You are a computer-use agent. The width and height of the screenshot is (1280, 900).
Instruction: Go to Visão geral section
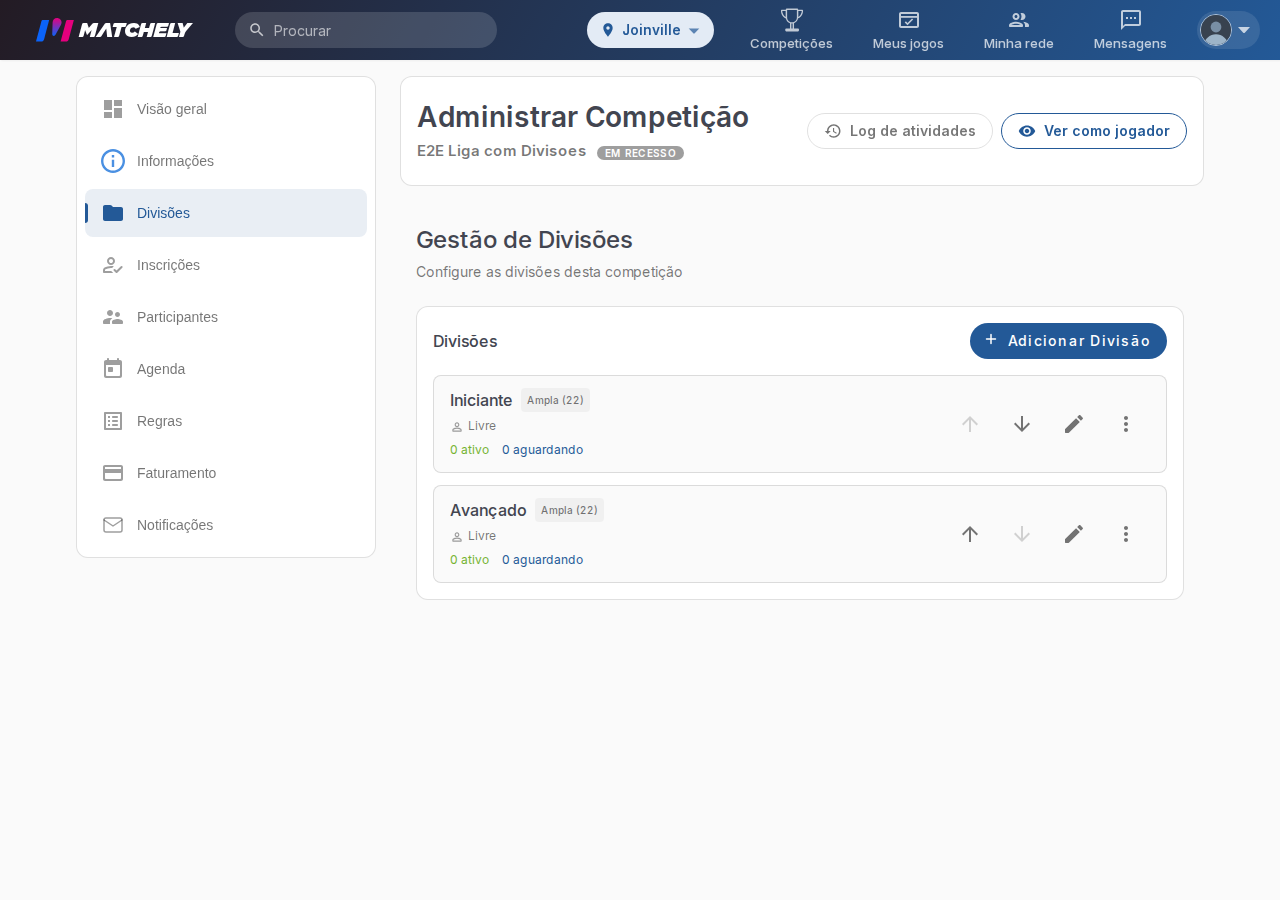coord(226,109)
